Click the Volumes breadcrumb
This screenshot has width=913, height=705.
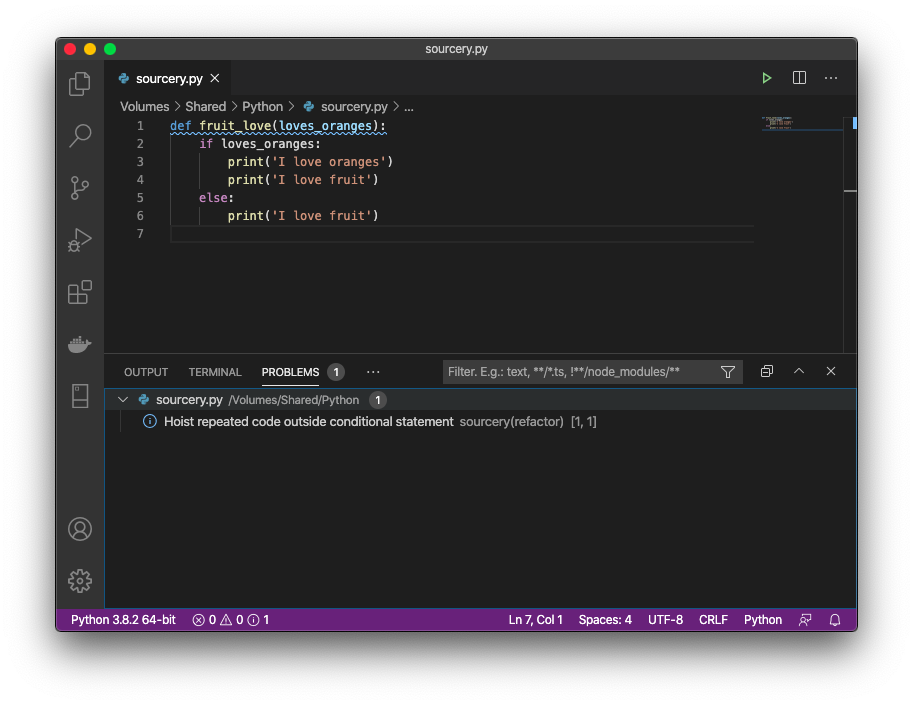point(144,107)
